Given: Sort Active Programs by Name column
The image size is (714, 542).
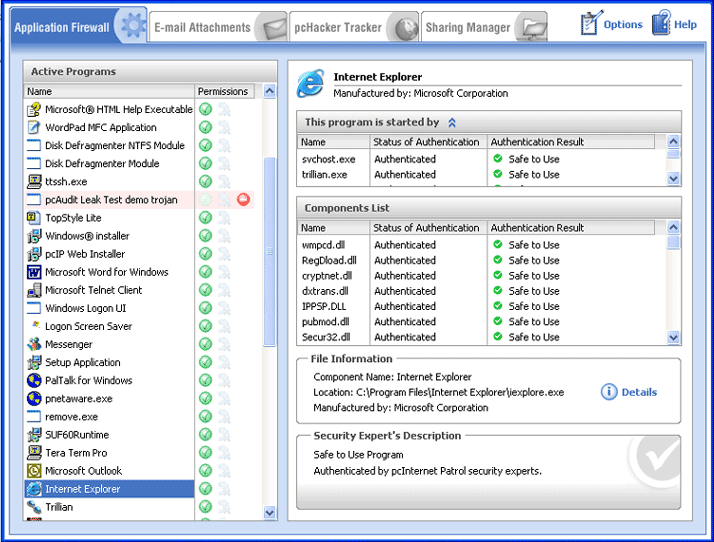Looking at the screenshot, I should pyautogui.click(x=109, y=92).
